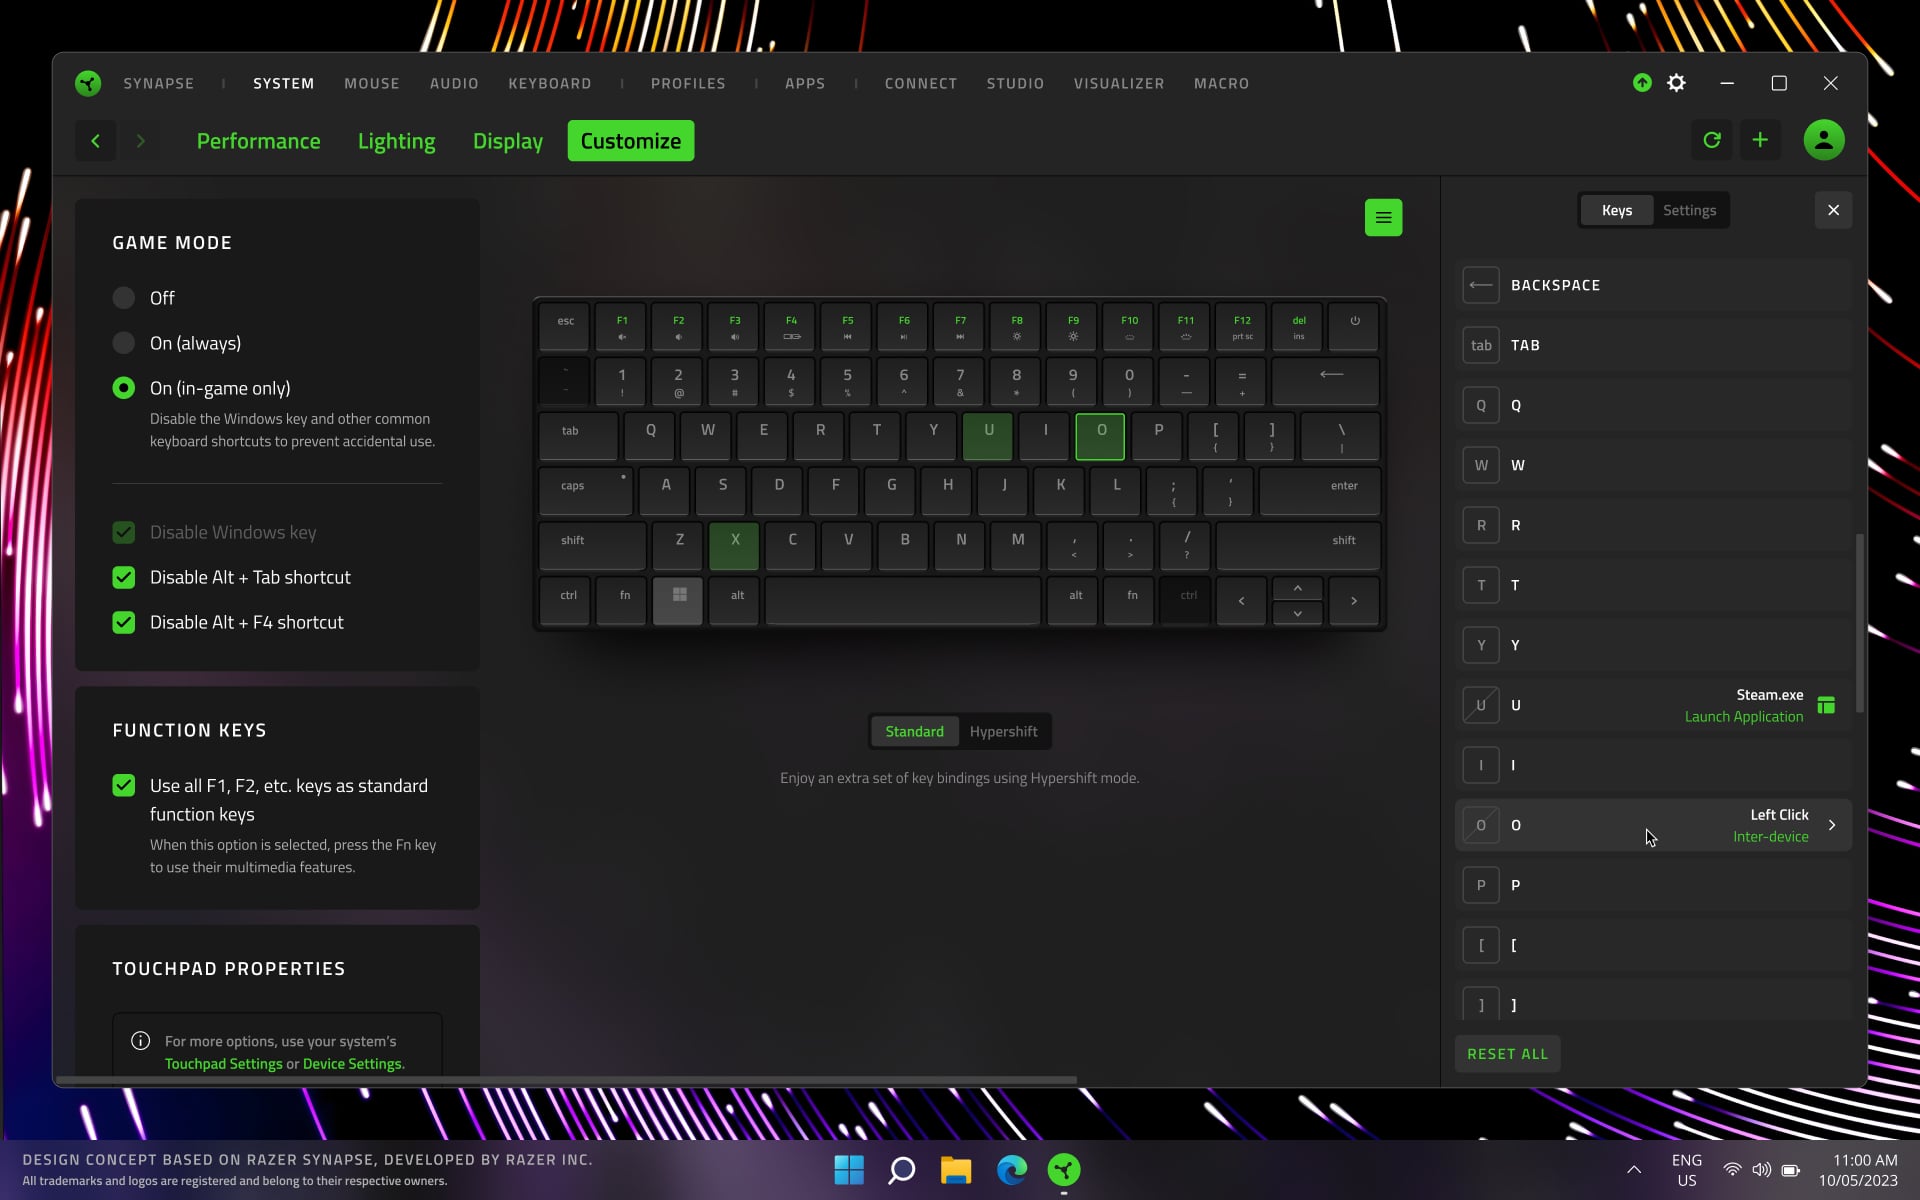Click the key list vertical scrollbar
The height and width of the screenshot is (1200, 1920).
coord(1860,622)
